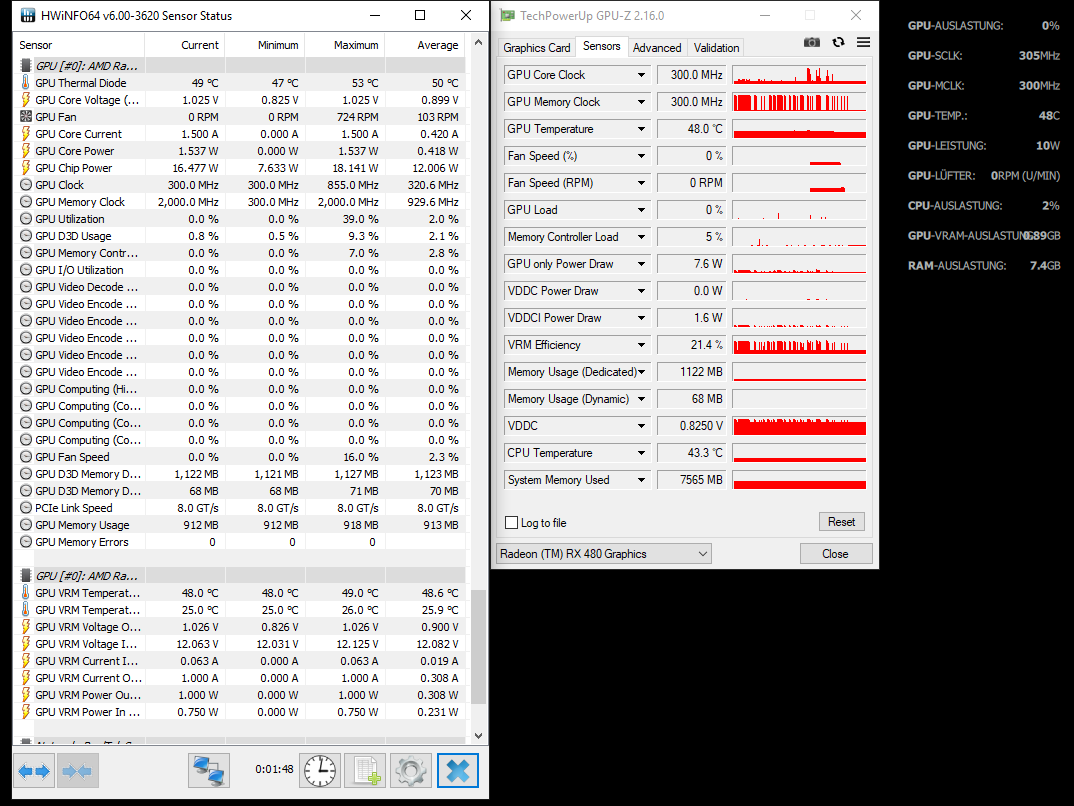This screenshot has width=1074, height=806.
Task: Click the PCIe Link Speed circle icon
Action: tap(25, 508)
